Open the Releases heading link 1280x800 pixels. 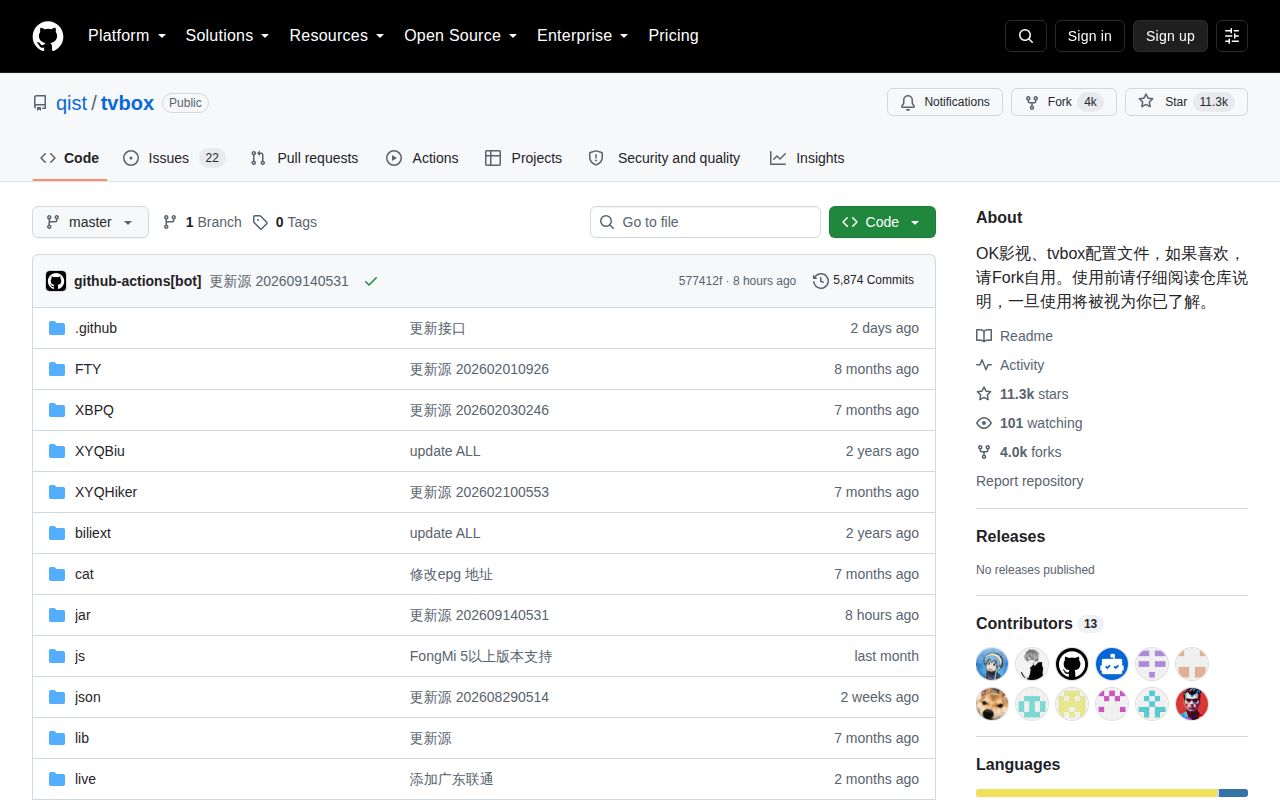[1010, 536]
